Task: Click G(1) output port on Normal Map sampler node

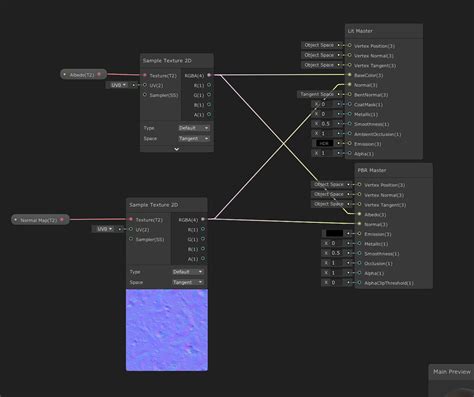Action: (x=203, y=239)
